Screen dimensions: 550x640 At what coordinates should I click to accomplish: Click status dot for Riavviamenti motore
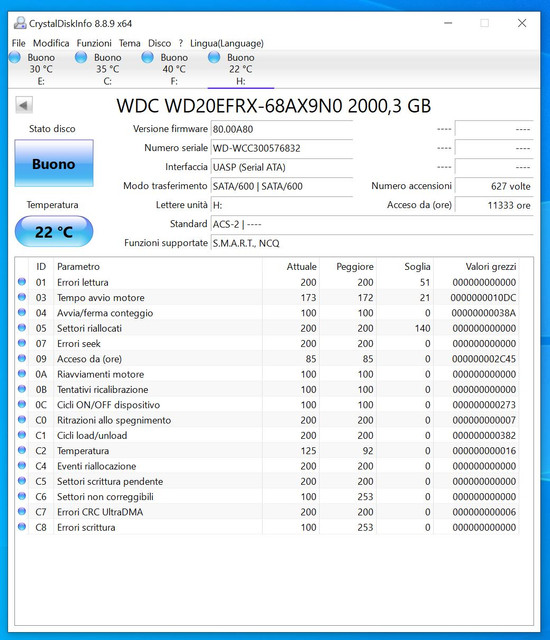[x=22, y=373]
